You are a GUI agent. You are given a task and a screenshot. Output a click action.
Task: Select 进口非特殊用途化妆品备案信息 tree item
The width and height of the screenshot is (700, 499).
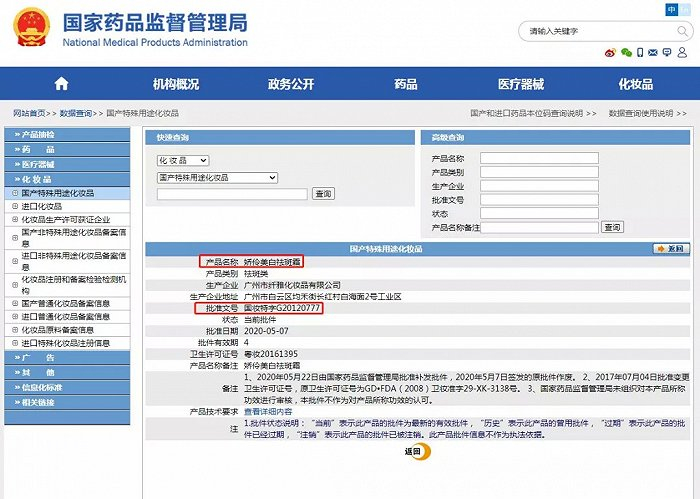pos(74,262)
